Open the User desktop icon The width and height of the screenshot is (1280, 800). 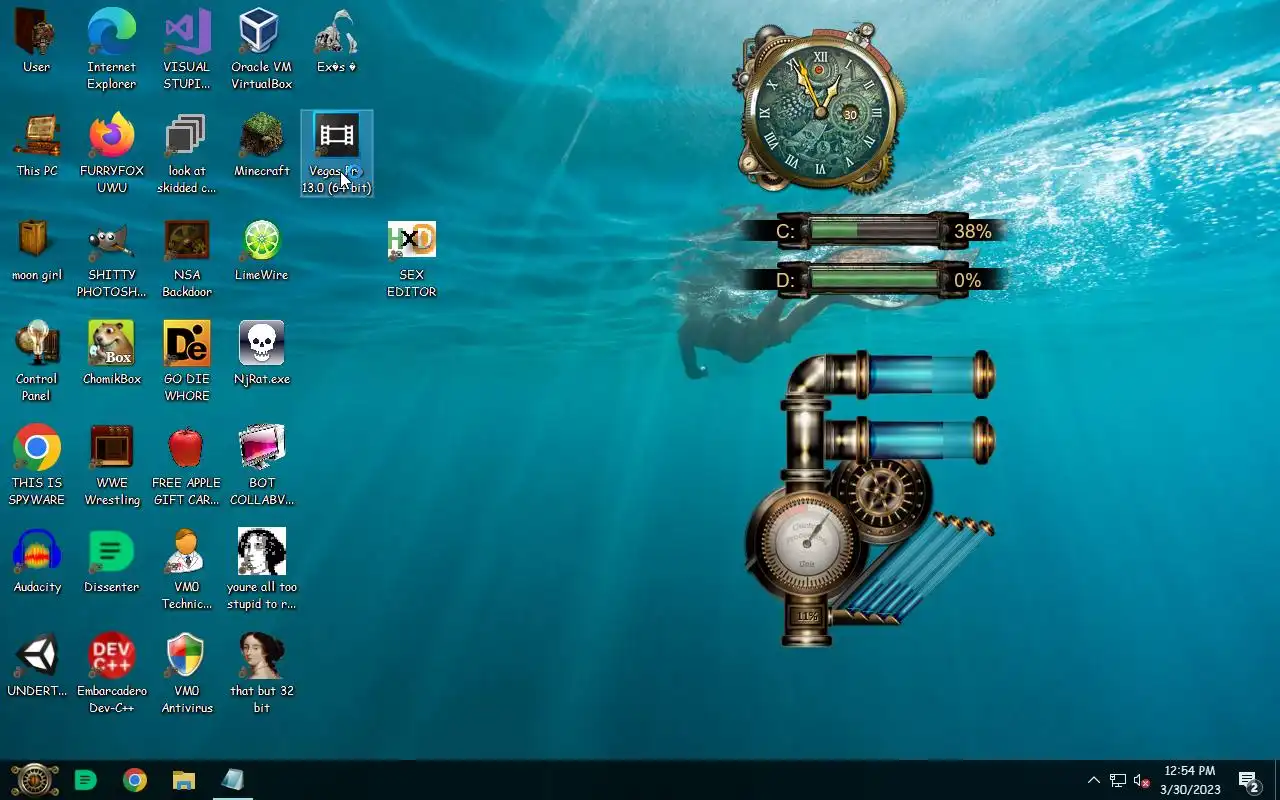pyautogui.click(x=37, y=42)
